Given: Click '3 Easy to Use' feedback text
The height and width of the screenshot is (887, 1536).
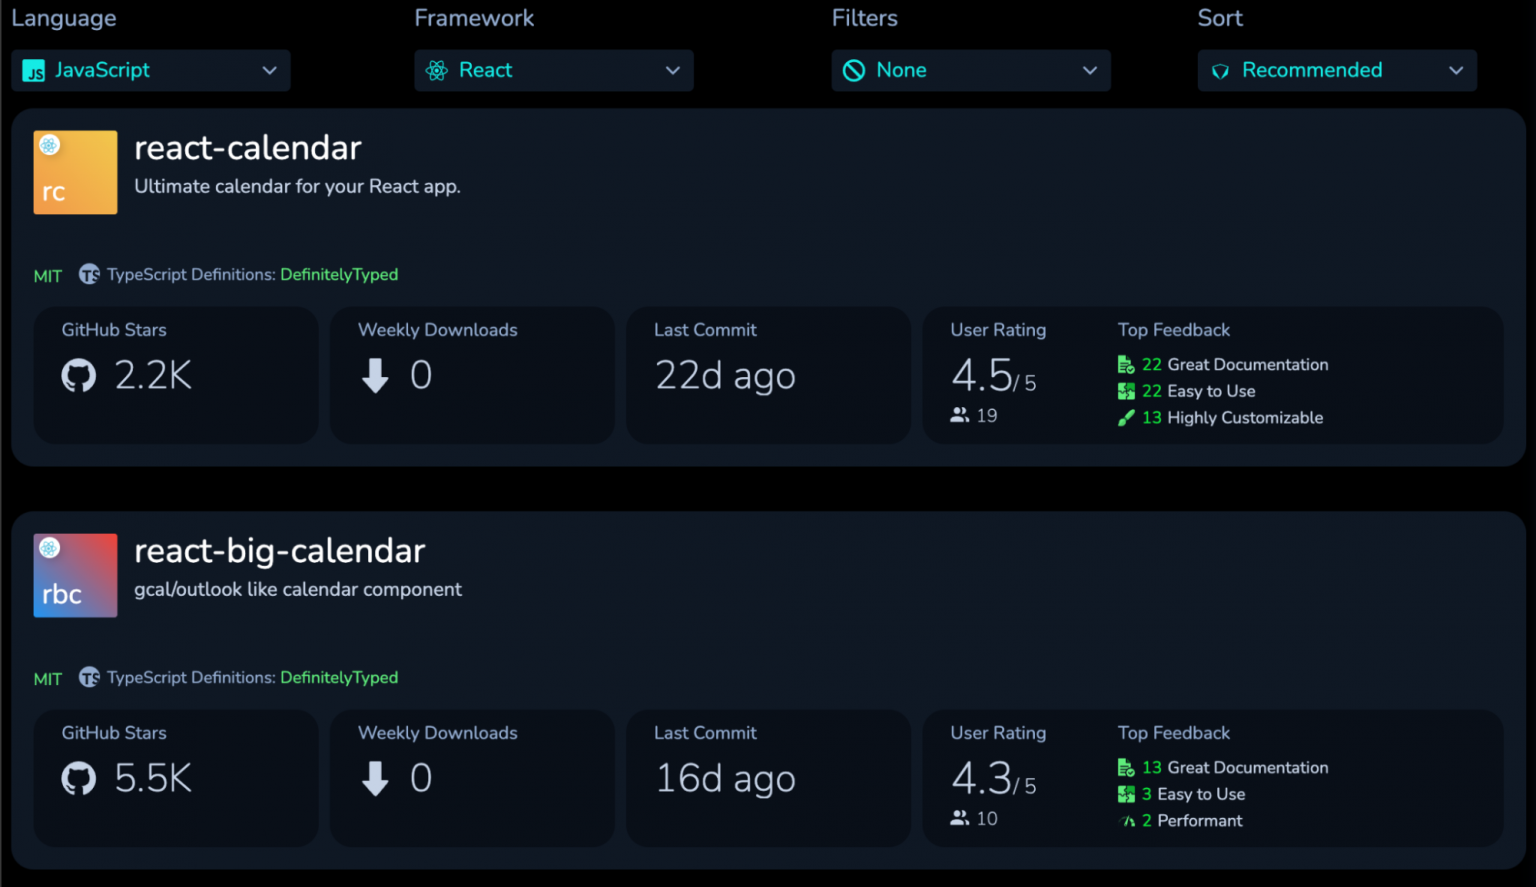Looking at the screenshot, I should (x=1194, y=794).
